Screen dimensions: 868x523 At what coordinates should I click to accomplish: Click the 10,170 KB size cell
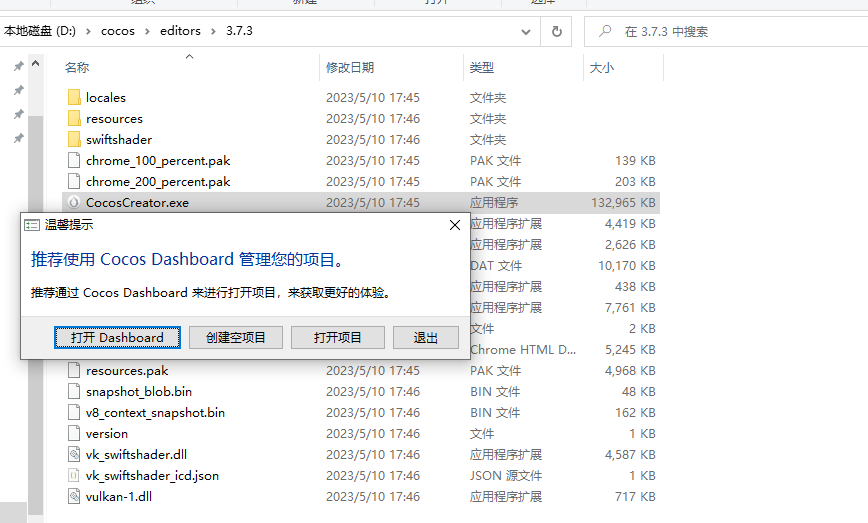pos(627,266)
